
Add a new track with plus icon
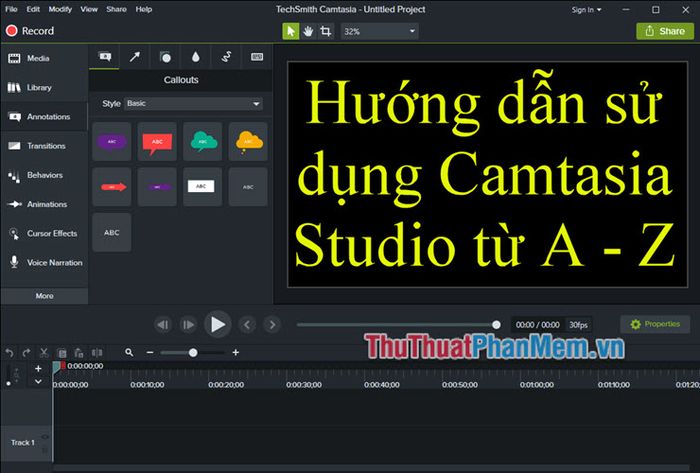(38, 369)
